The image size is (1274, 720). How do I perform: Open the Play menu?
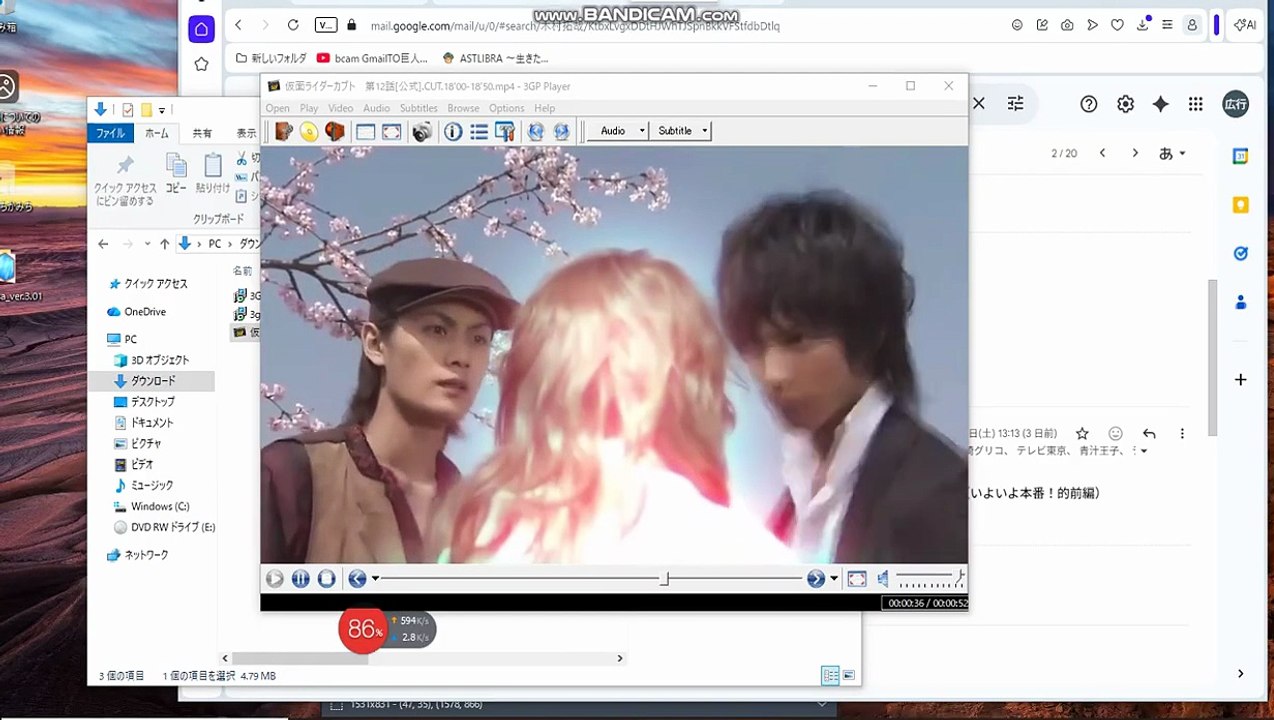point(309,108)
